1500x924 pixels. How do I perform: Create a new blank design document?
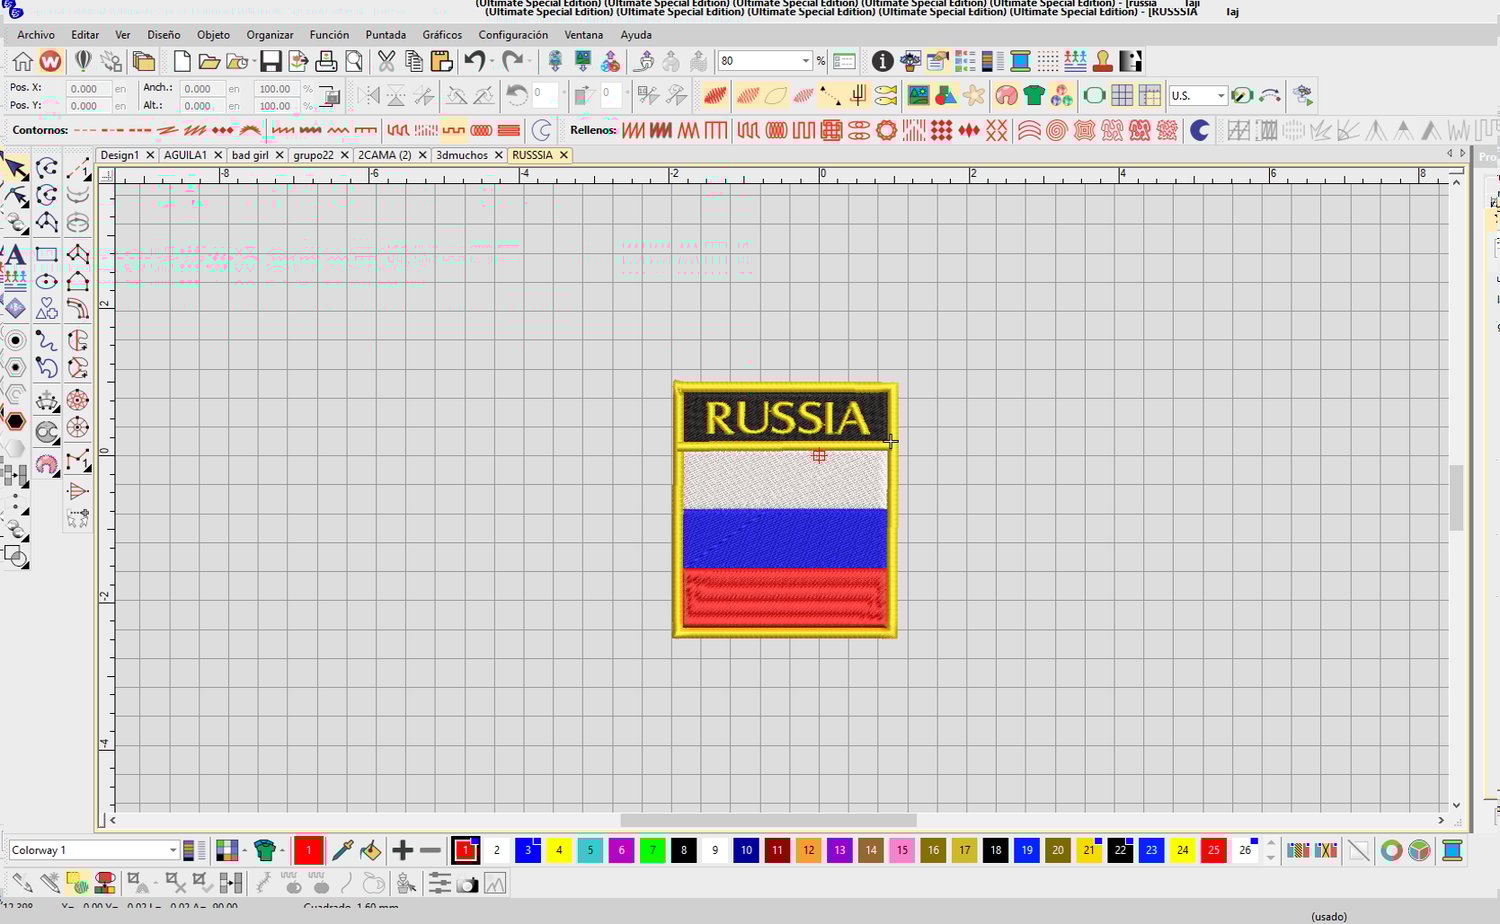coord(182,62)
